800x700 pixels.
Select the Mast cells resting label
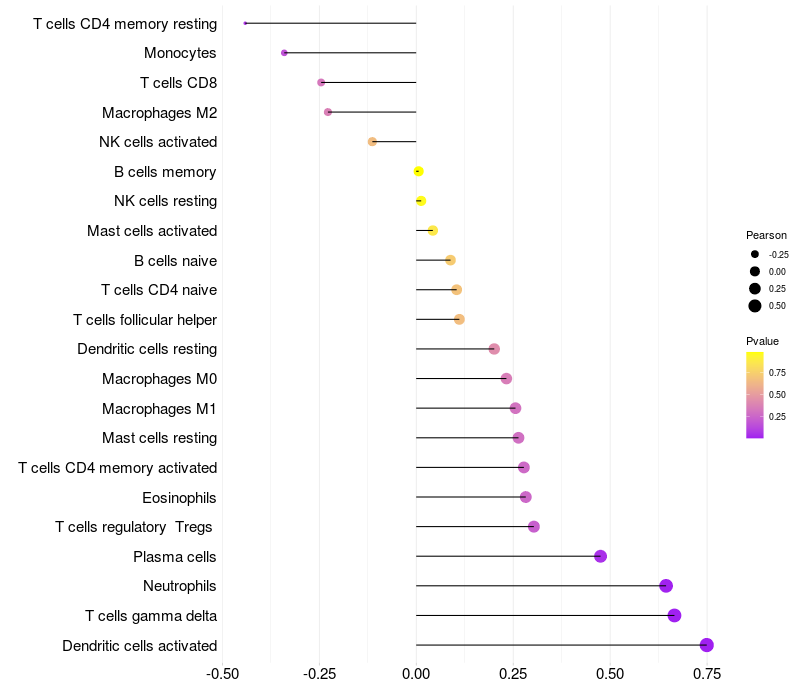click(159, 438)
